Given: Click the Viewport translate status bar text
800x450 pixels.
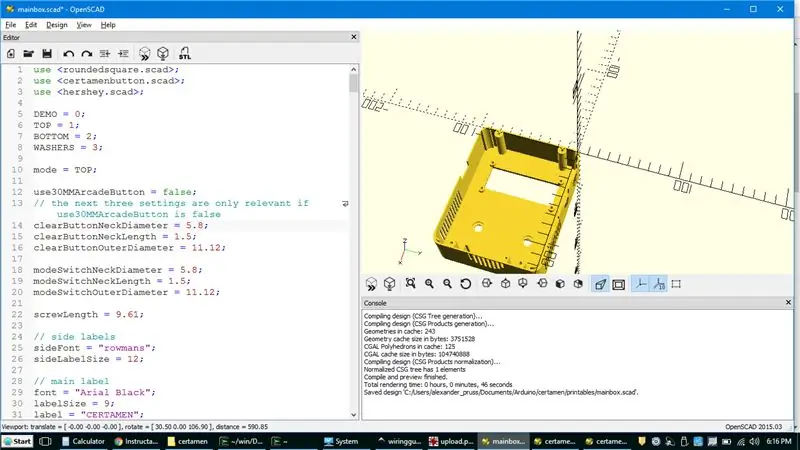Looking at the screenshot, I should [135, 427].
